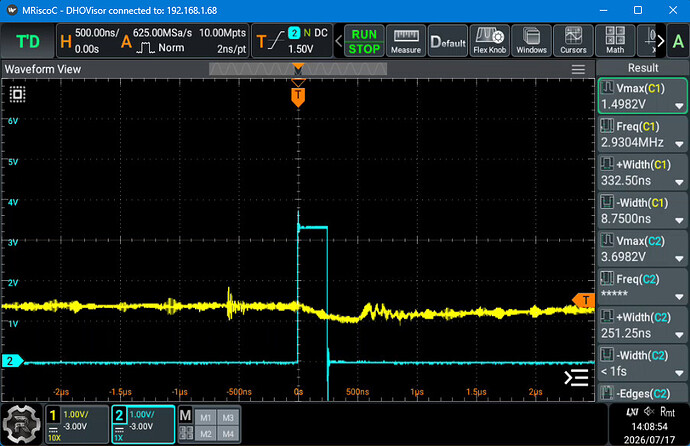Click the 2.9304MHz frequency value
Image resolution: width=690 pixels, height=446 pixels.
tap(632, 143)
